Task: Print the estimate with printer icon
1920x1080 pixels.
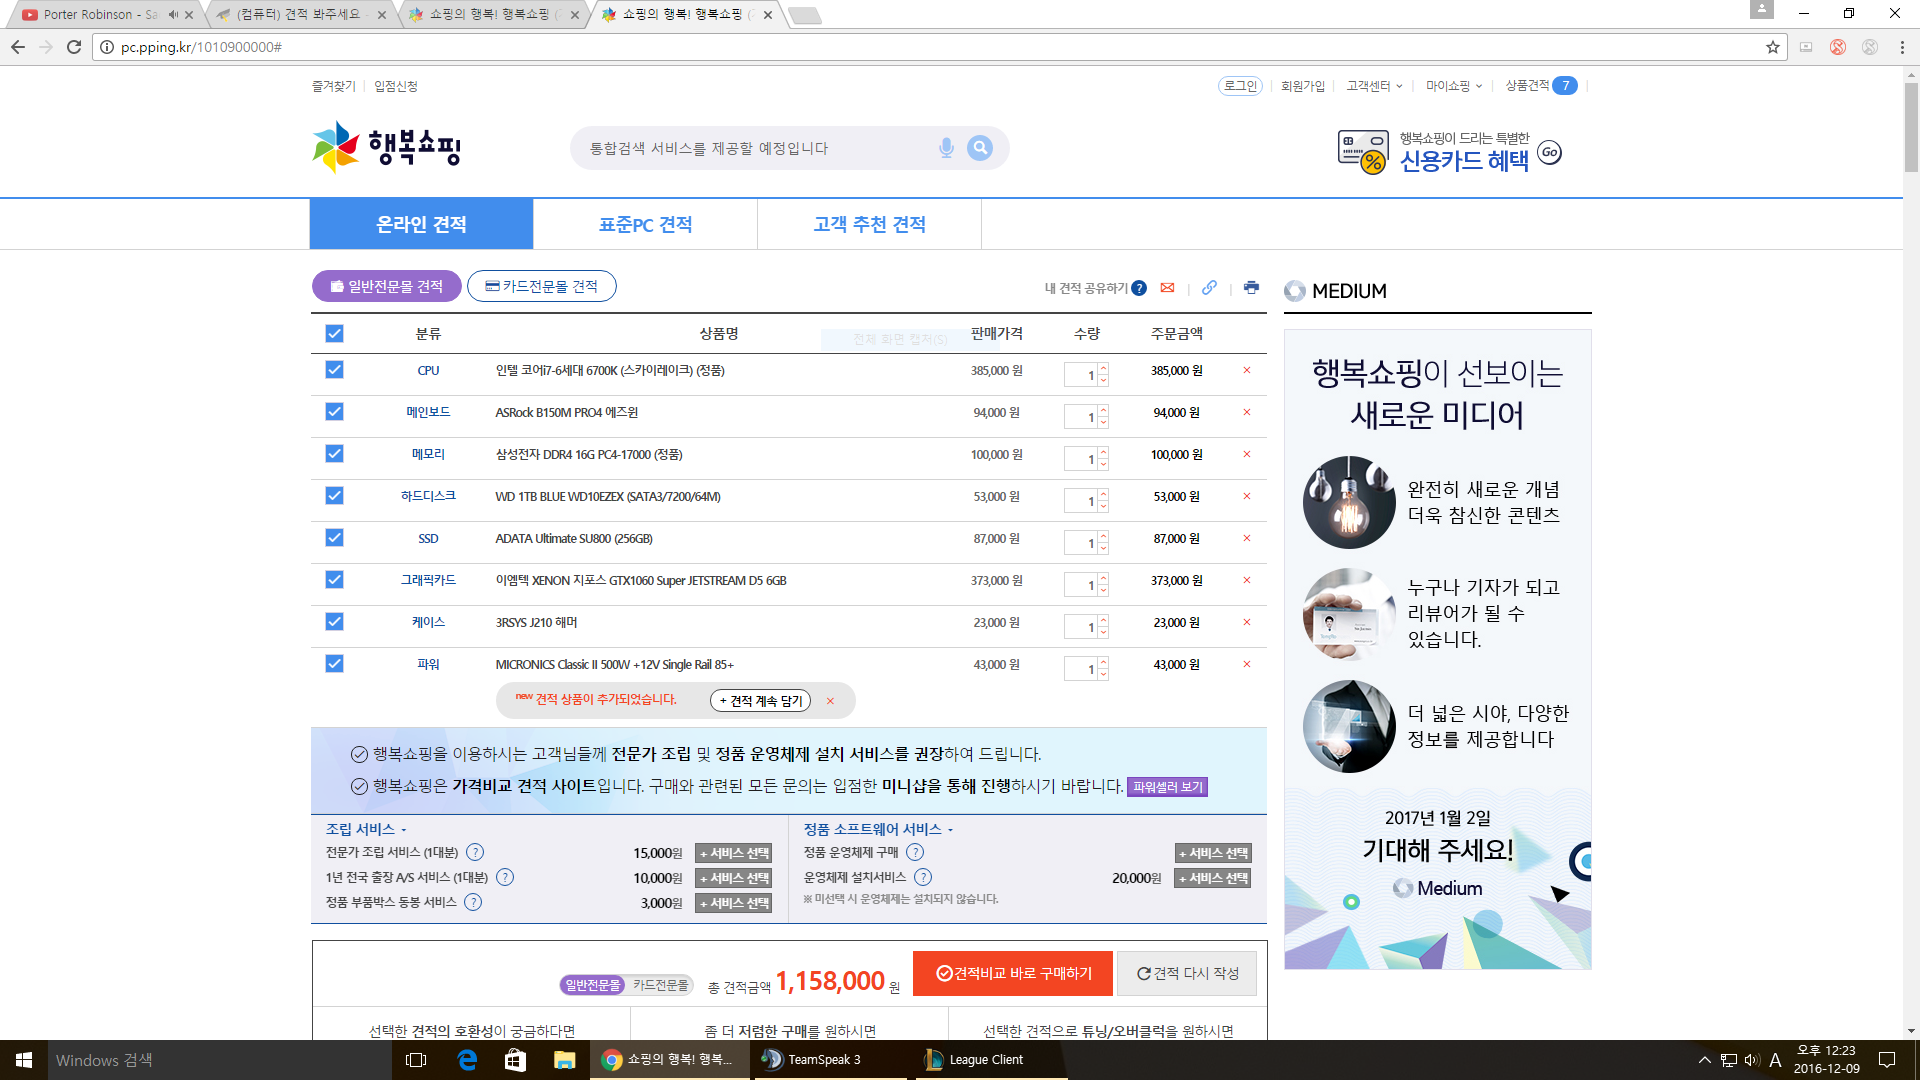Action: point(1251,288)
